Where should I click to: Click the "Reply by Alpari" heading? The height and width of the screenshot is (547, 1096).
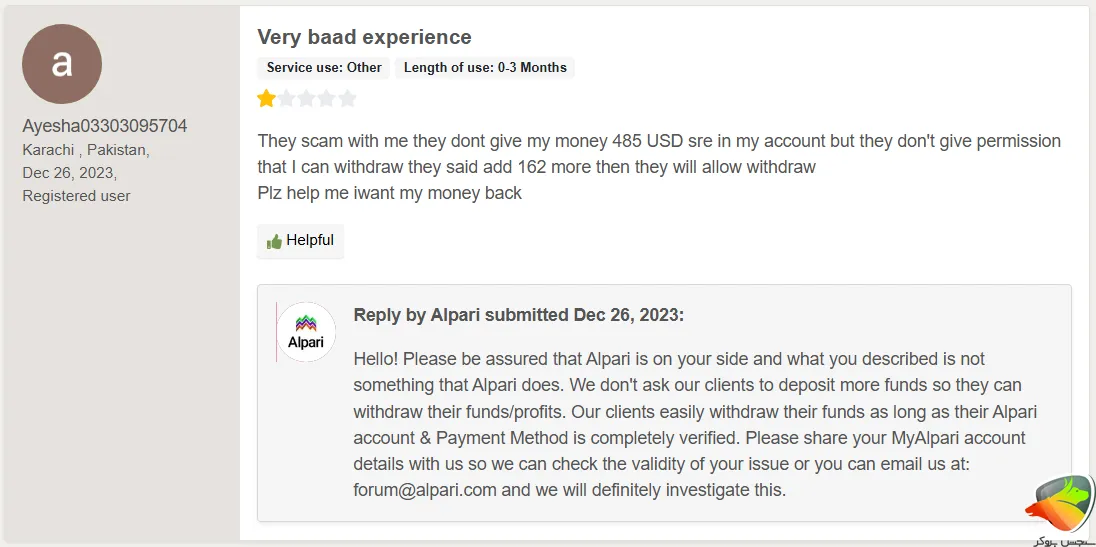tap(518, 315)
